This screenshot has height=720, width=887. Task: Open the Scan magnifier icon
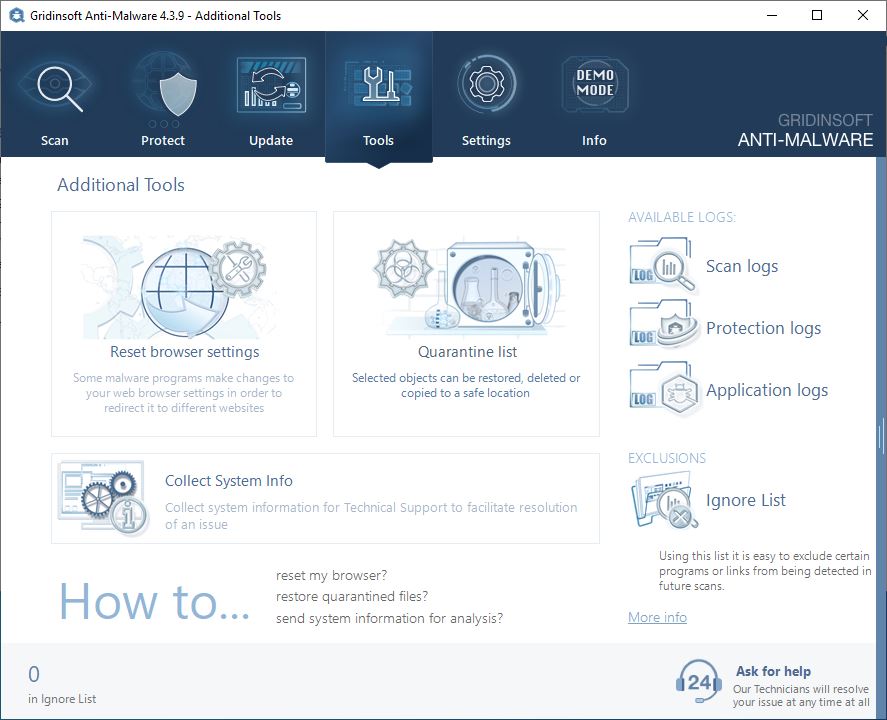click(x=55, y=86)
